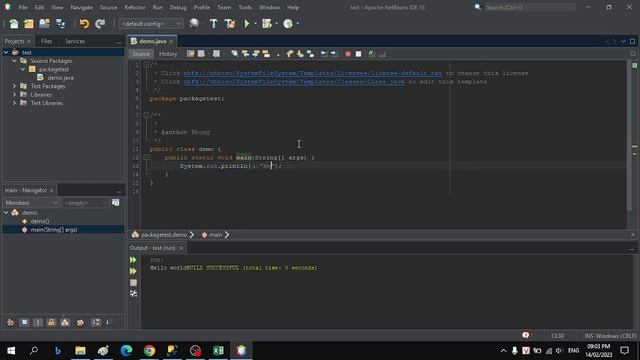This screenshot has width=640, height=360.
Task: Click Shift Line Right editor icon
Action: tap(333, 54)
